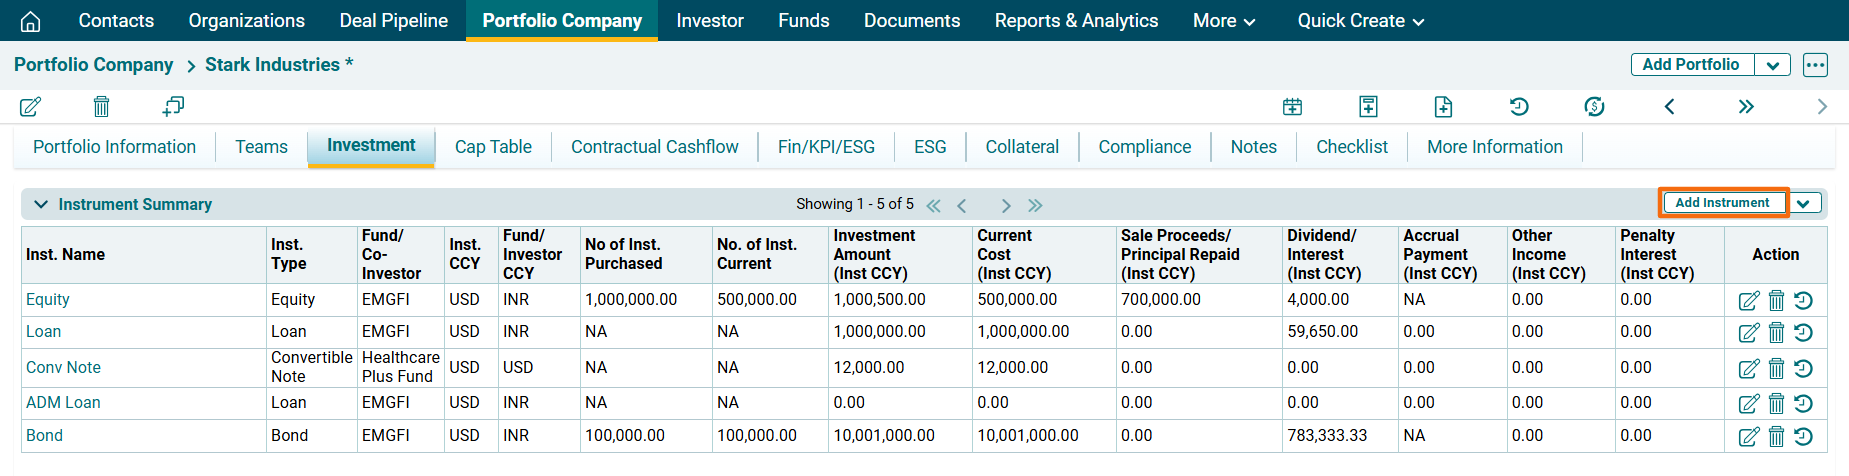Collapse the Instrument Summary section
This screenshot has width=1849, height=476.
[41, 204]
